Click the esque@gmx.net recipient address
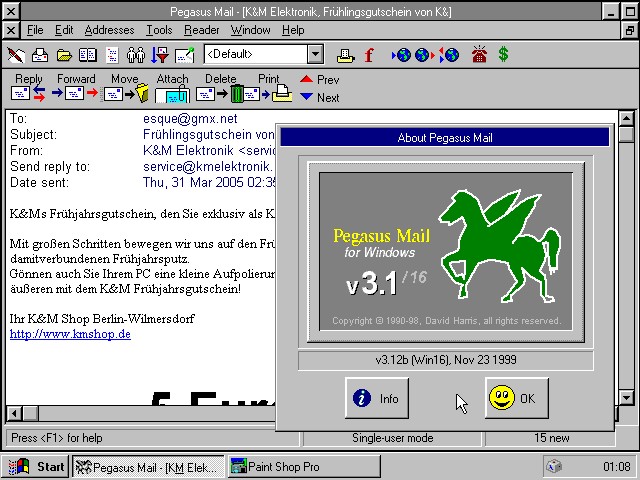 (x=190, y=118)
